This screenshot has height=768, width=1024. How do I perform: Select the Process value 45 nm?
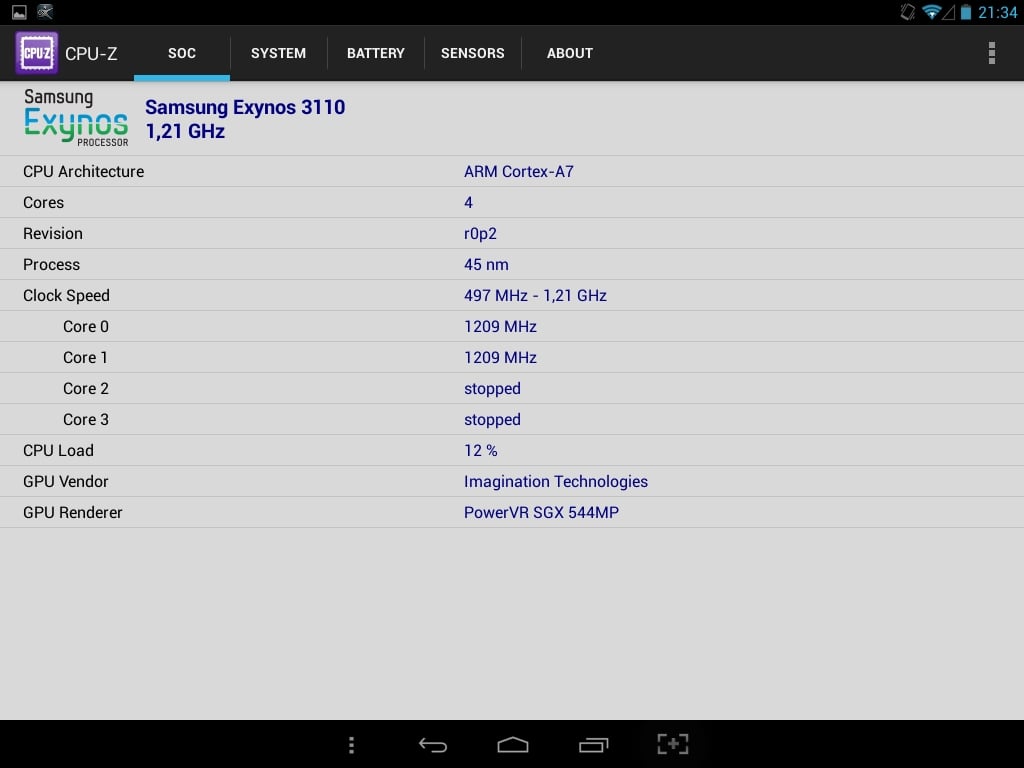(486, 264)
